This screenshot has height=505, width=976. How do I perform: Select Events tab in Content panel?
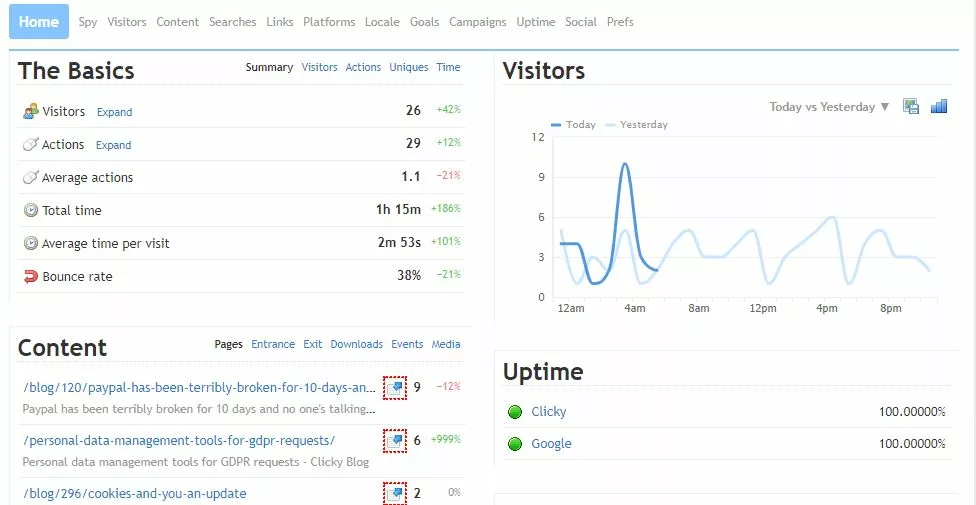tap(407, 344)
